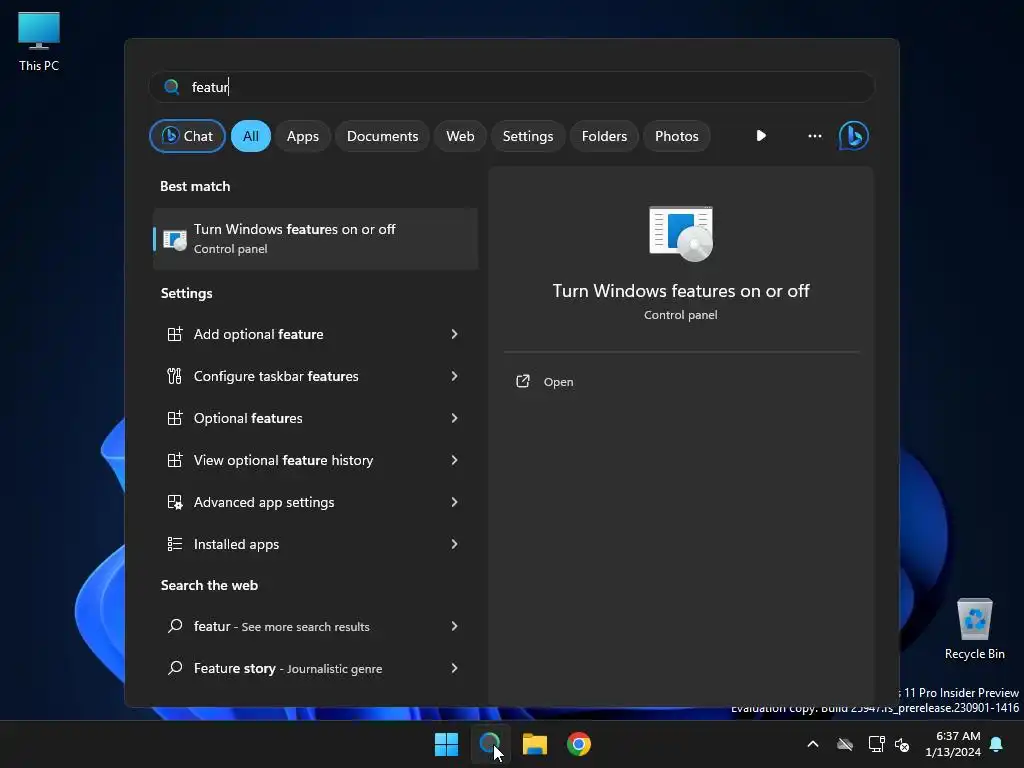Image resolution: width=1024 pixels, height=768 pixels.
Task: Show hidden tray icons chevron
Action: point(813,744)
